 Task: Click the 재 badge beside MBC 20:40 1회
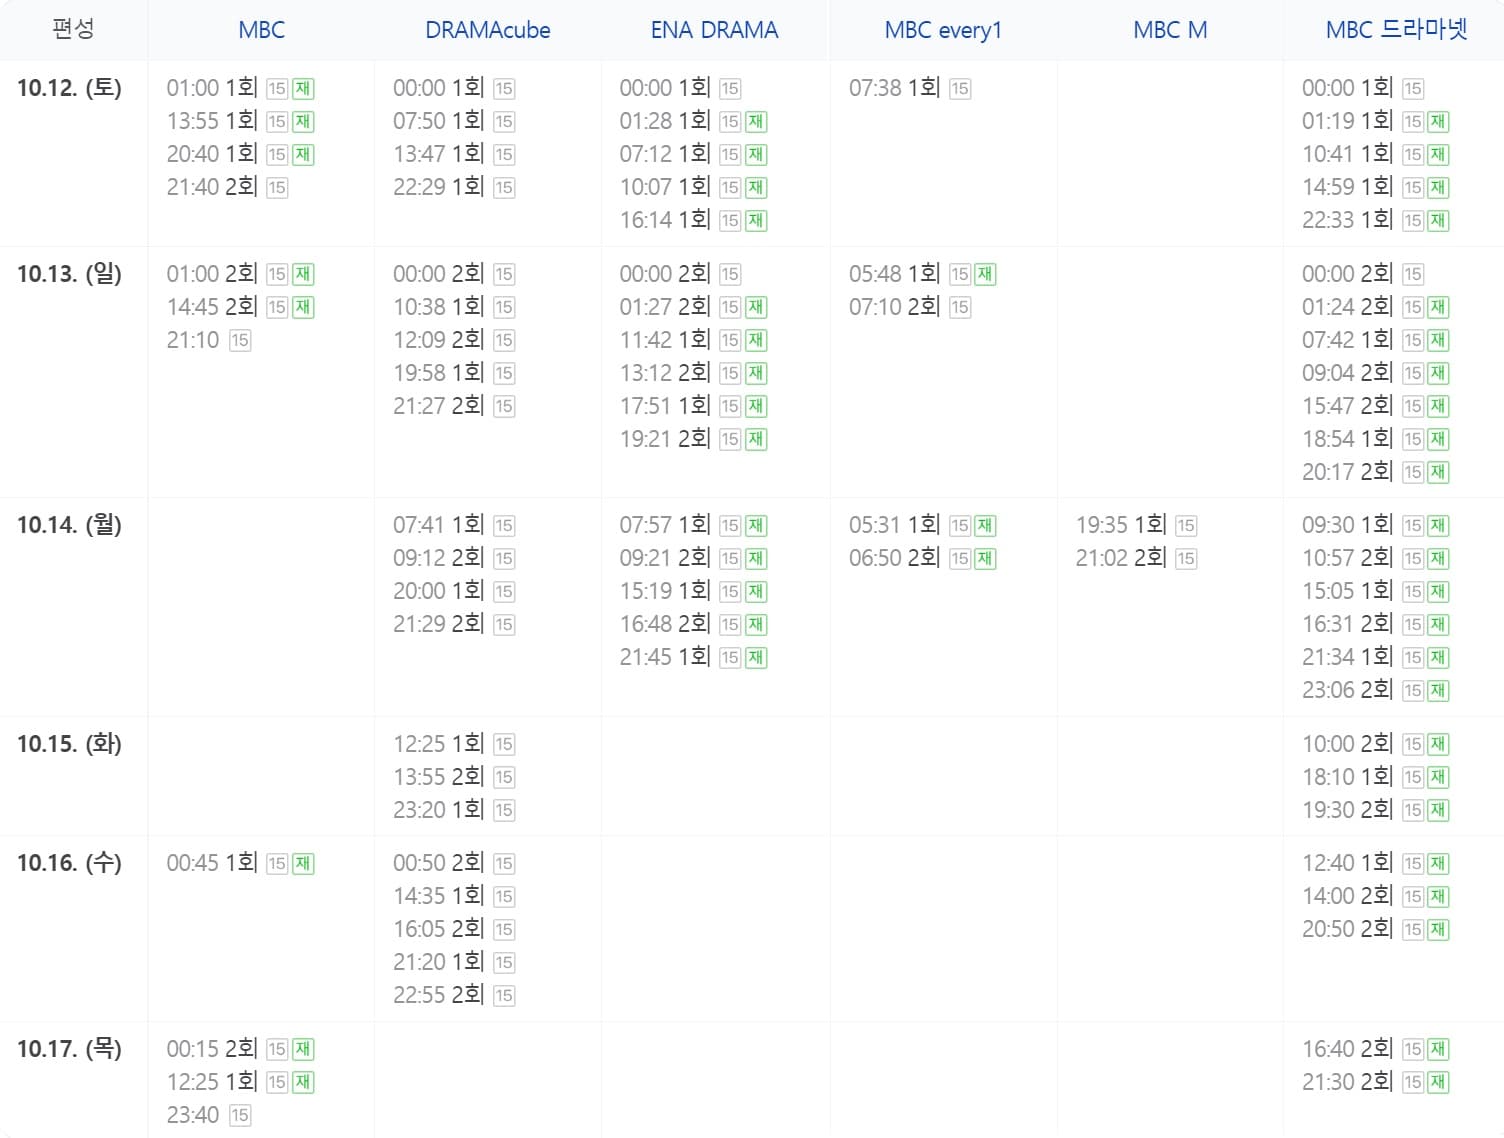(303, 155)
